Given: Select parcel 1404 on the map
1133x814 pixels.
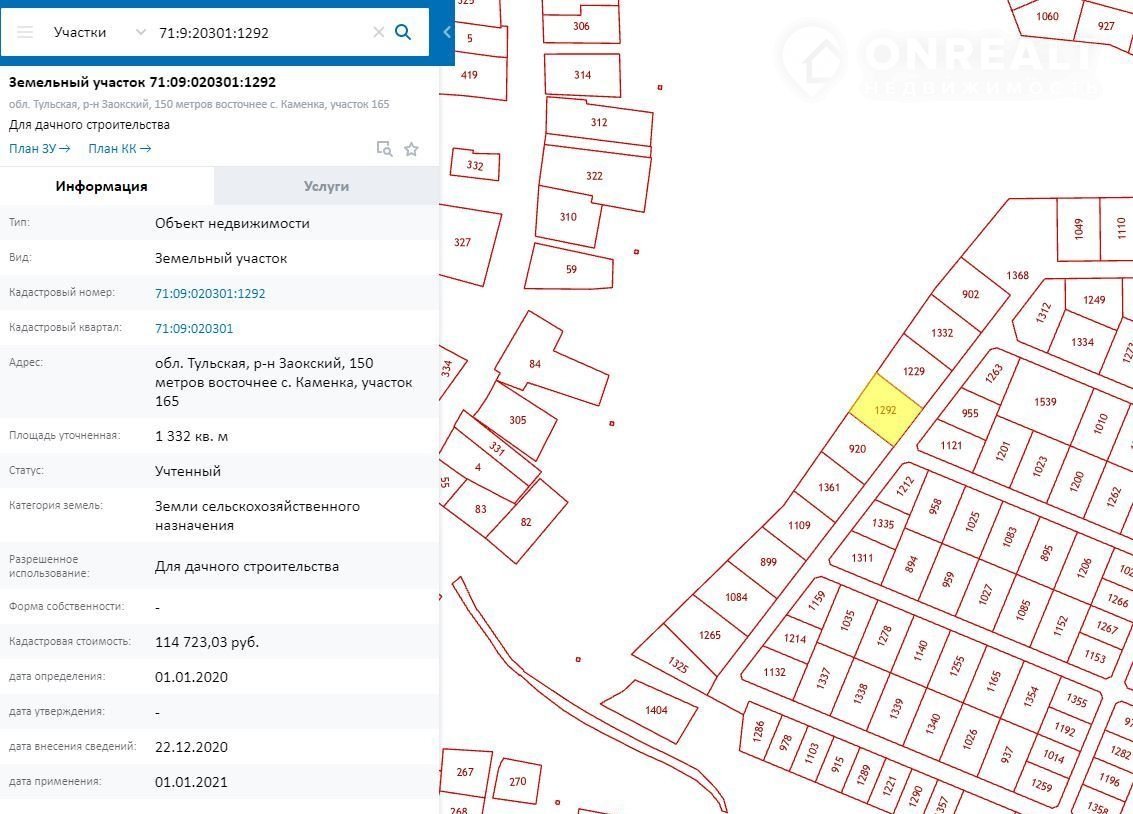Looking at the screenshot, I should click(656, 710).
